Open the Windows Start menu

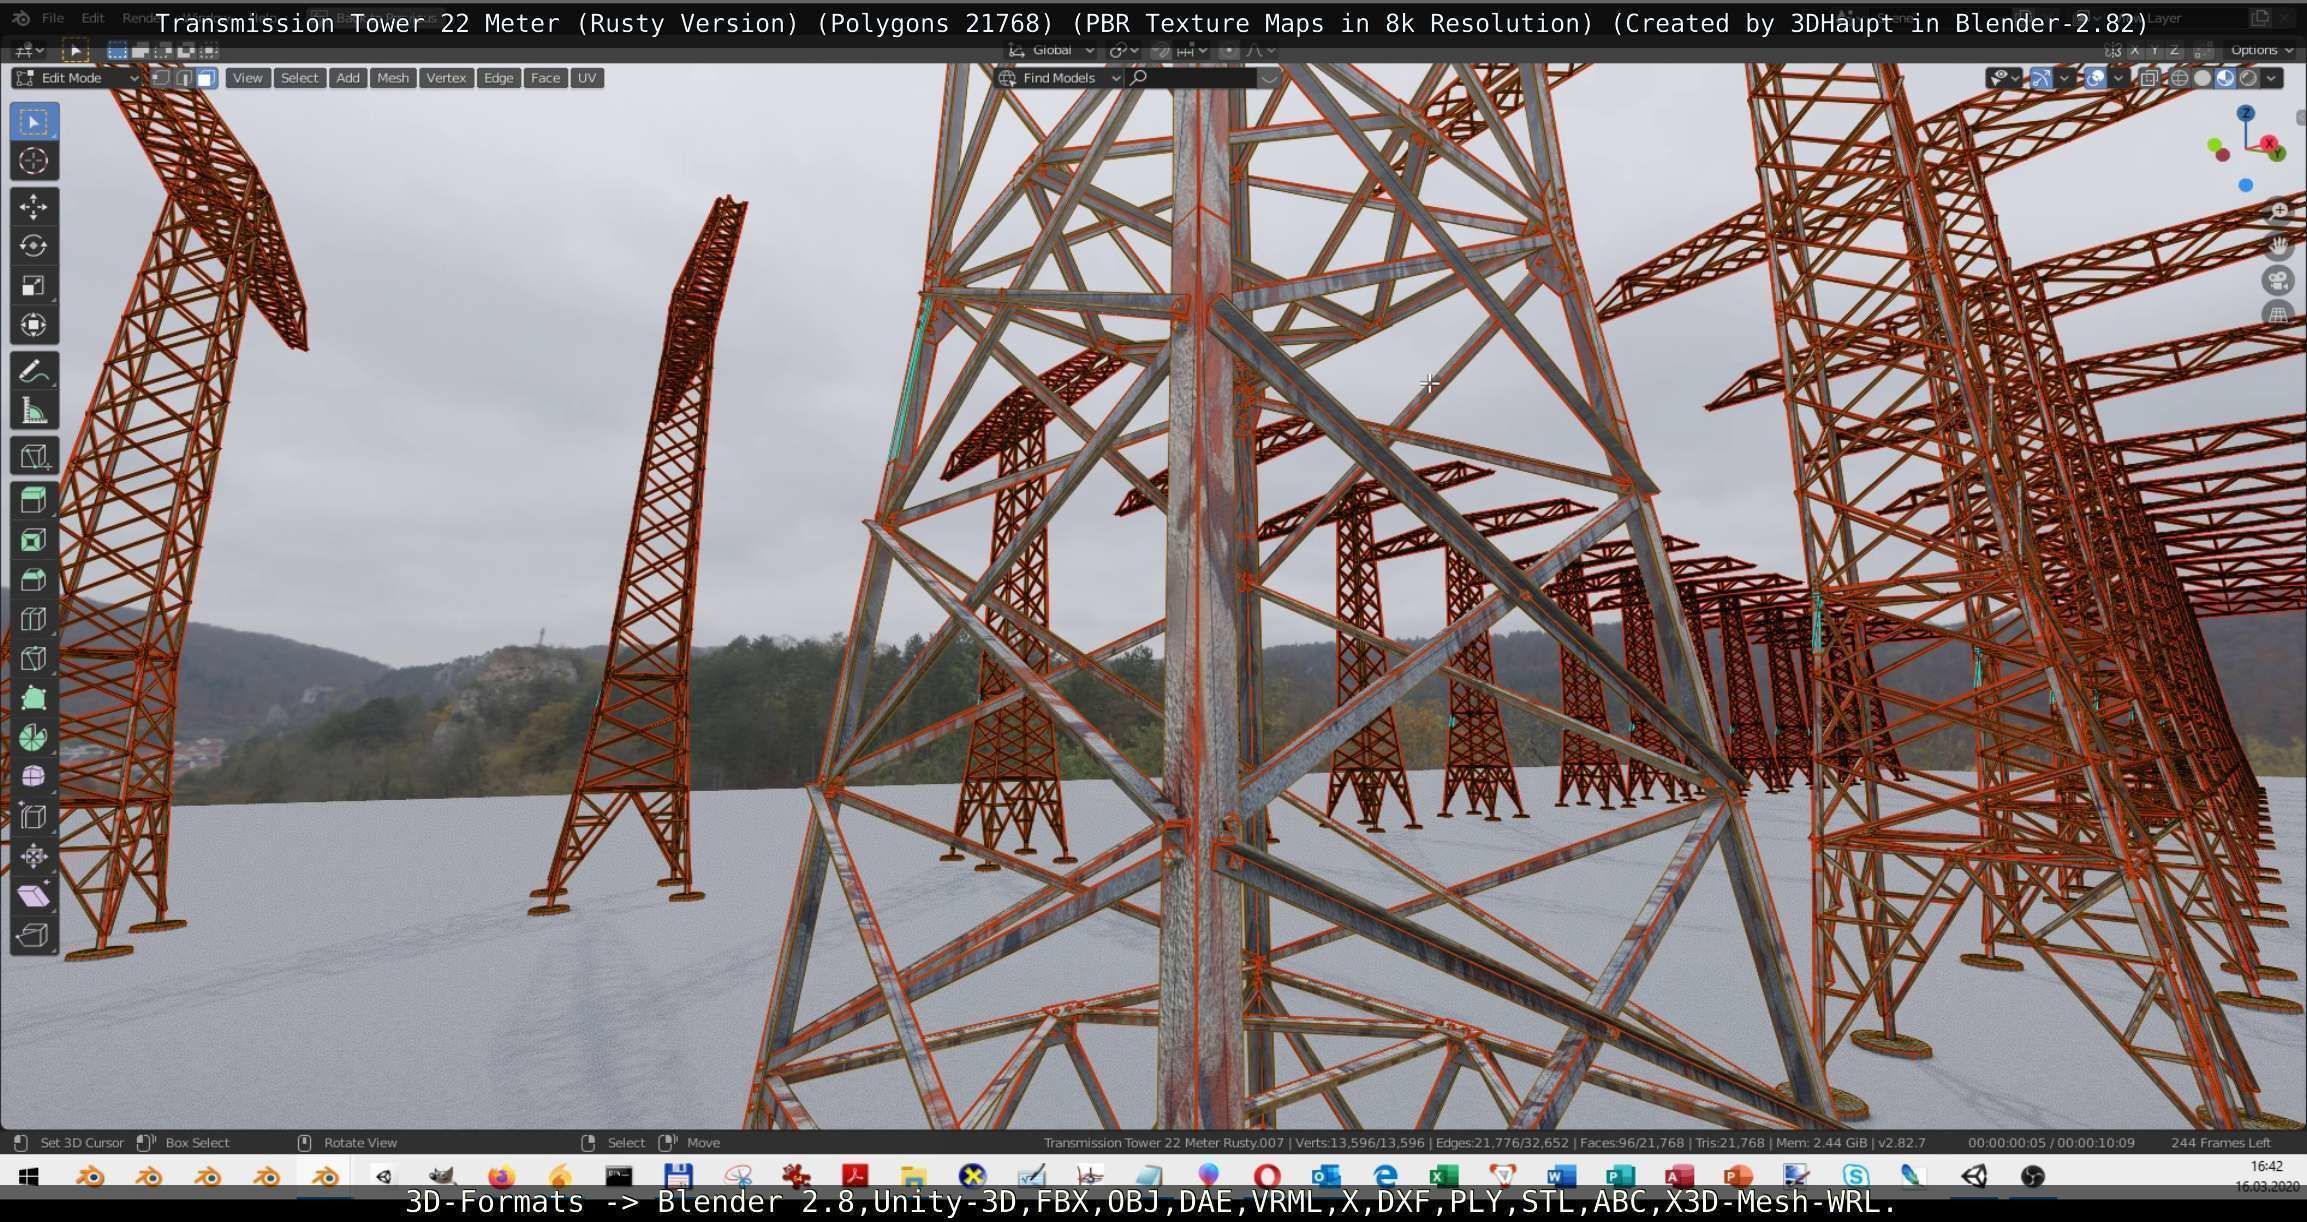[x=28, y=1177]
